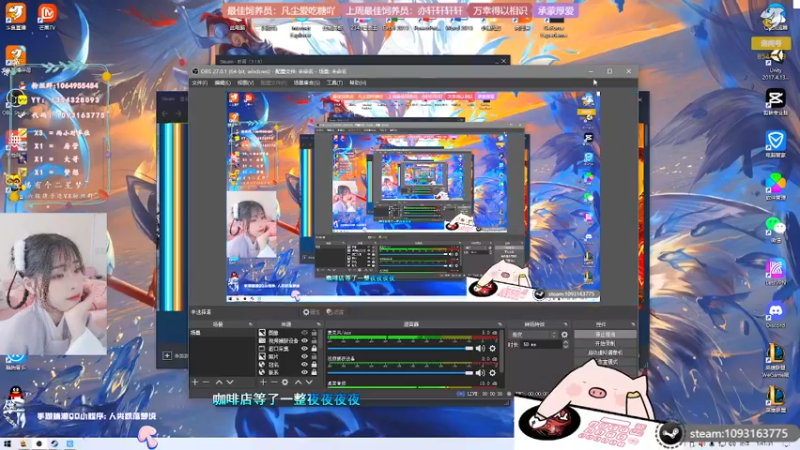Image resolution: width=800 pixels, height=450 pixels.
Task: Toggle visibility of the 图像 source
Action: [x=305, y=333]
